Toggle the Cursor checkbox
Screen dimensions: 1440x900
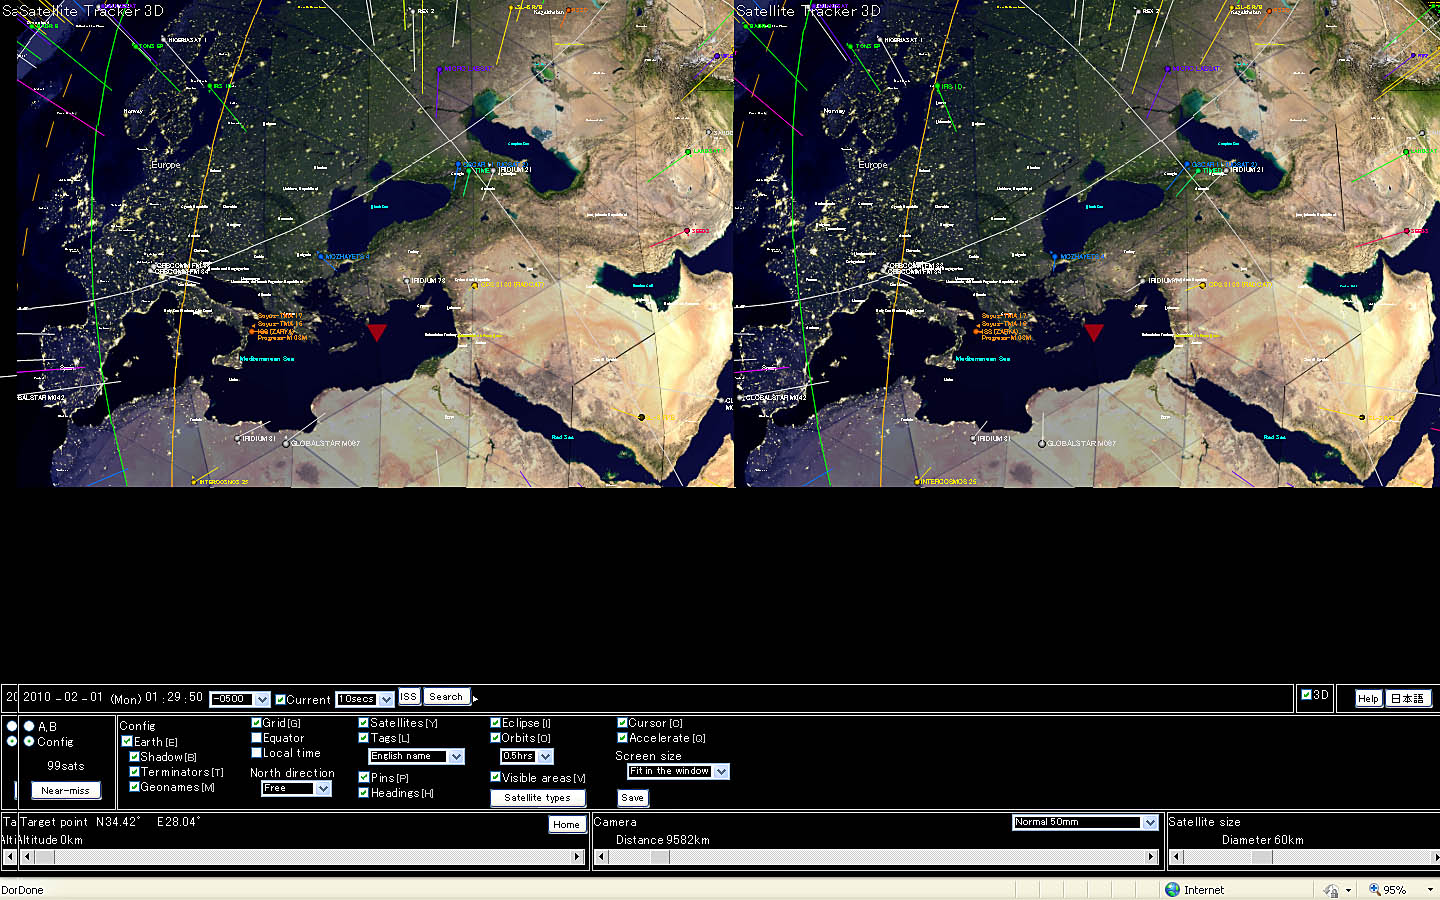pyautogui.click(x=622, y=723)
